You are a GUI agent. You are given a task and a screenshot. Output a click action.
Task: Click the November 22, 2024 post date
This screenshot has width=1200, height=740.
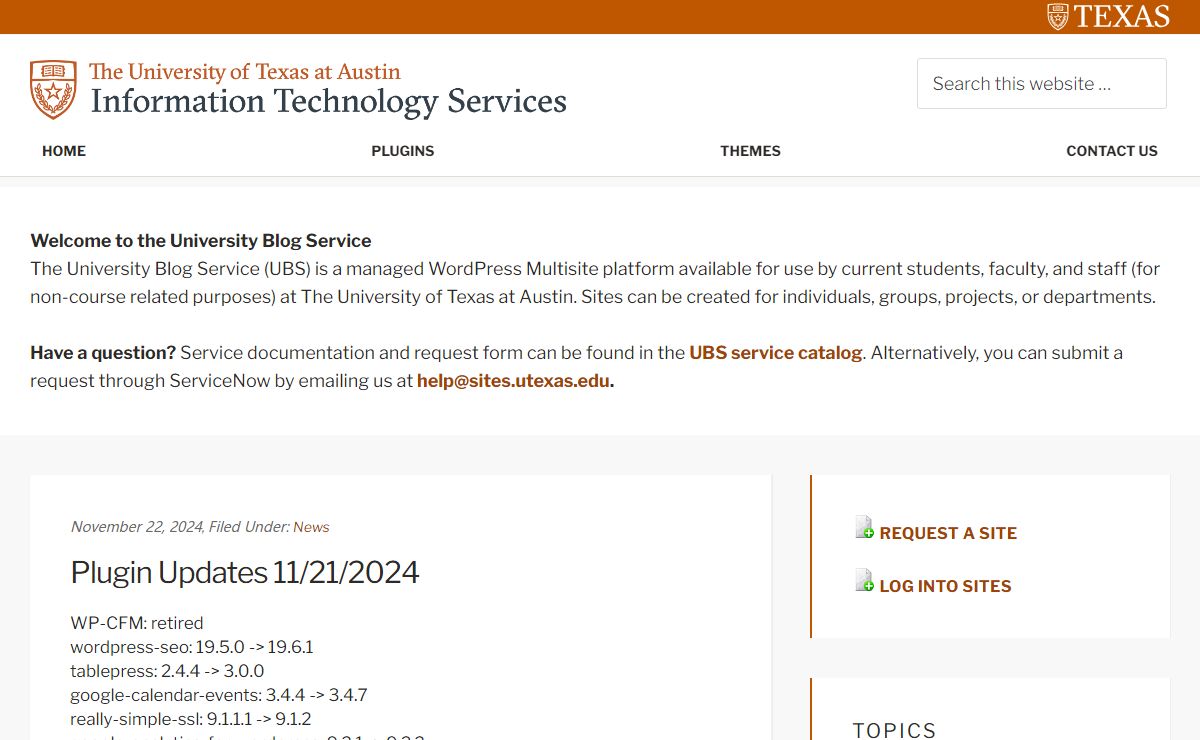pos(137,527)
